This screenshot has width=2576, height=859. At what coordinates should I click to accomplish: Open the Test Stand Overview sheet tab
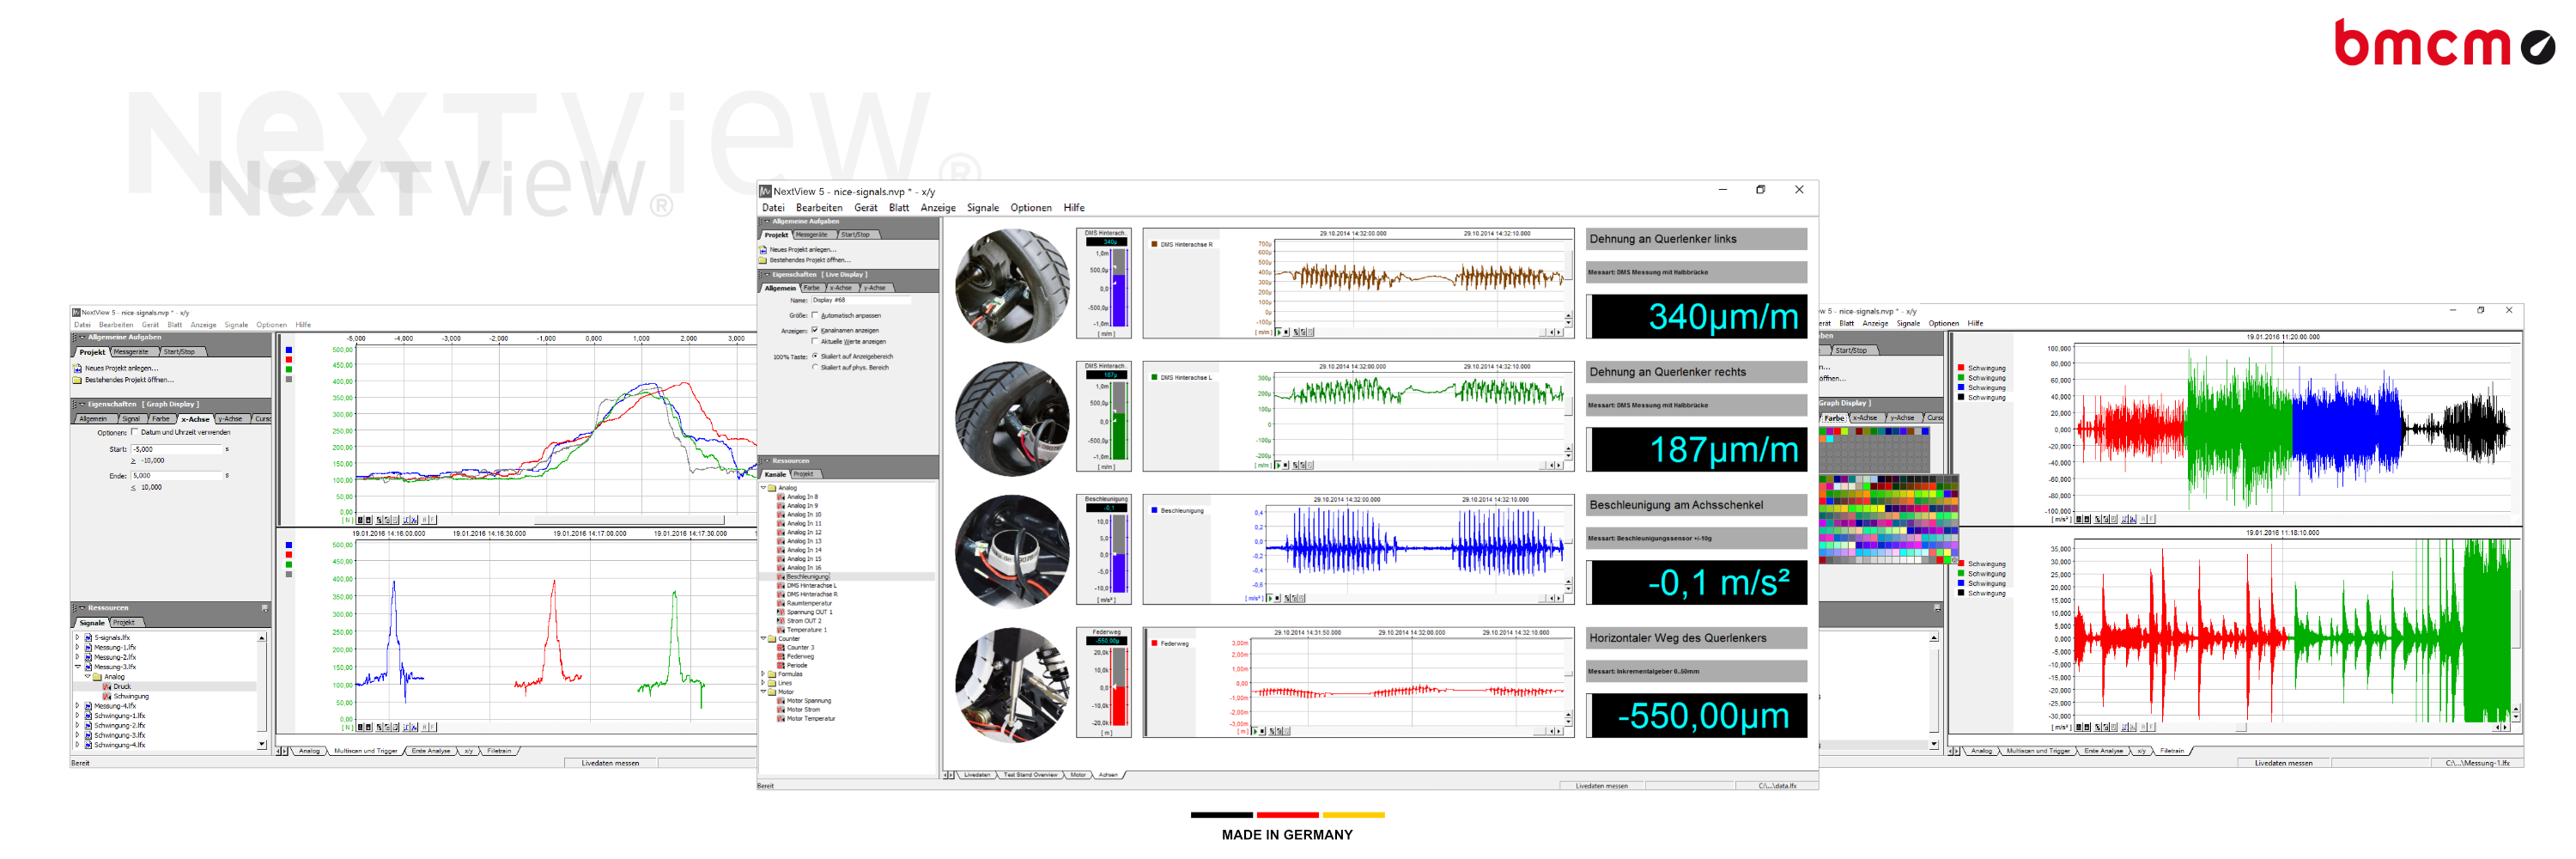1031,775
